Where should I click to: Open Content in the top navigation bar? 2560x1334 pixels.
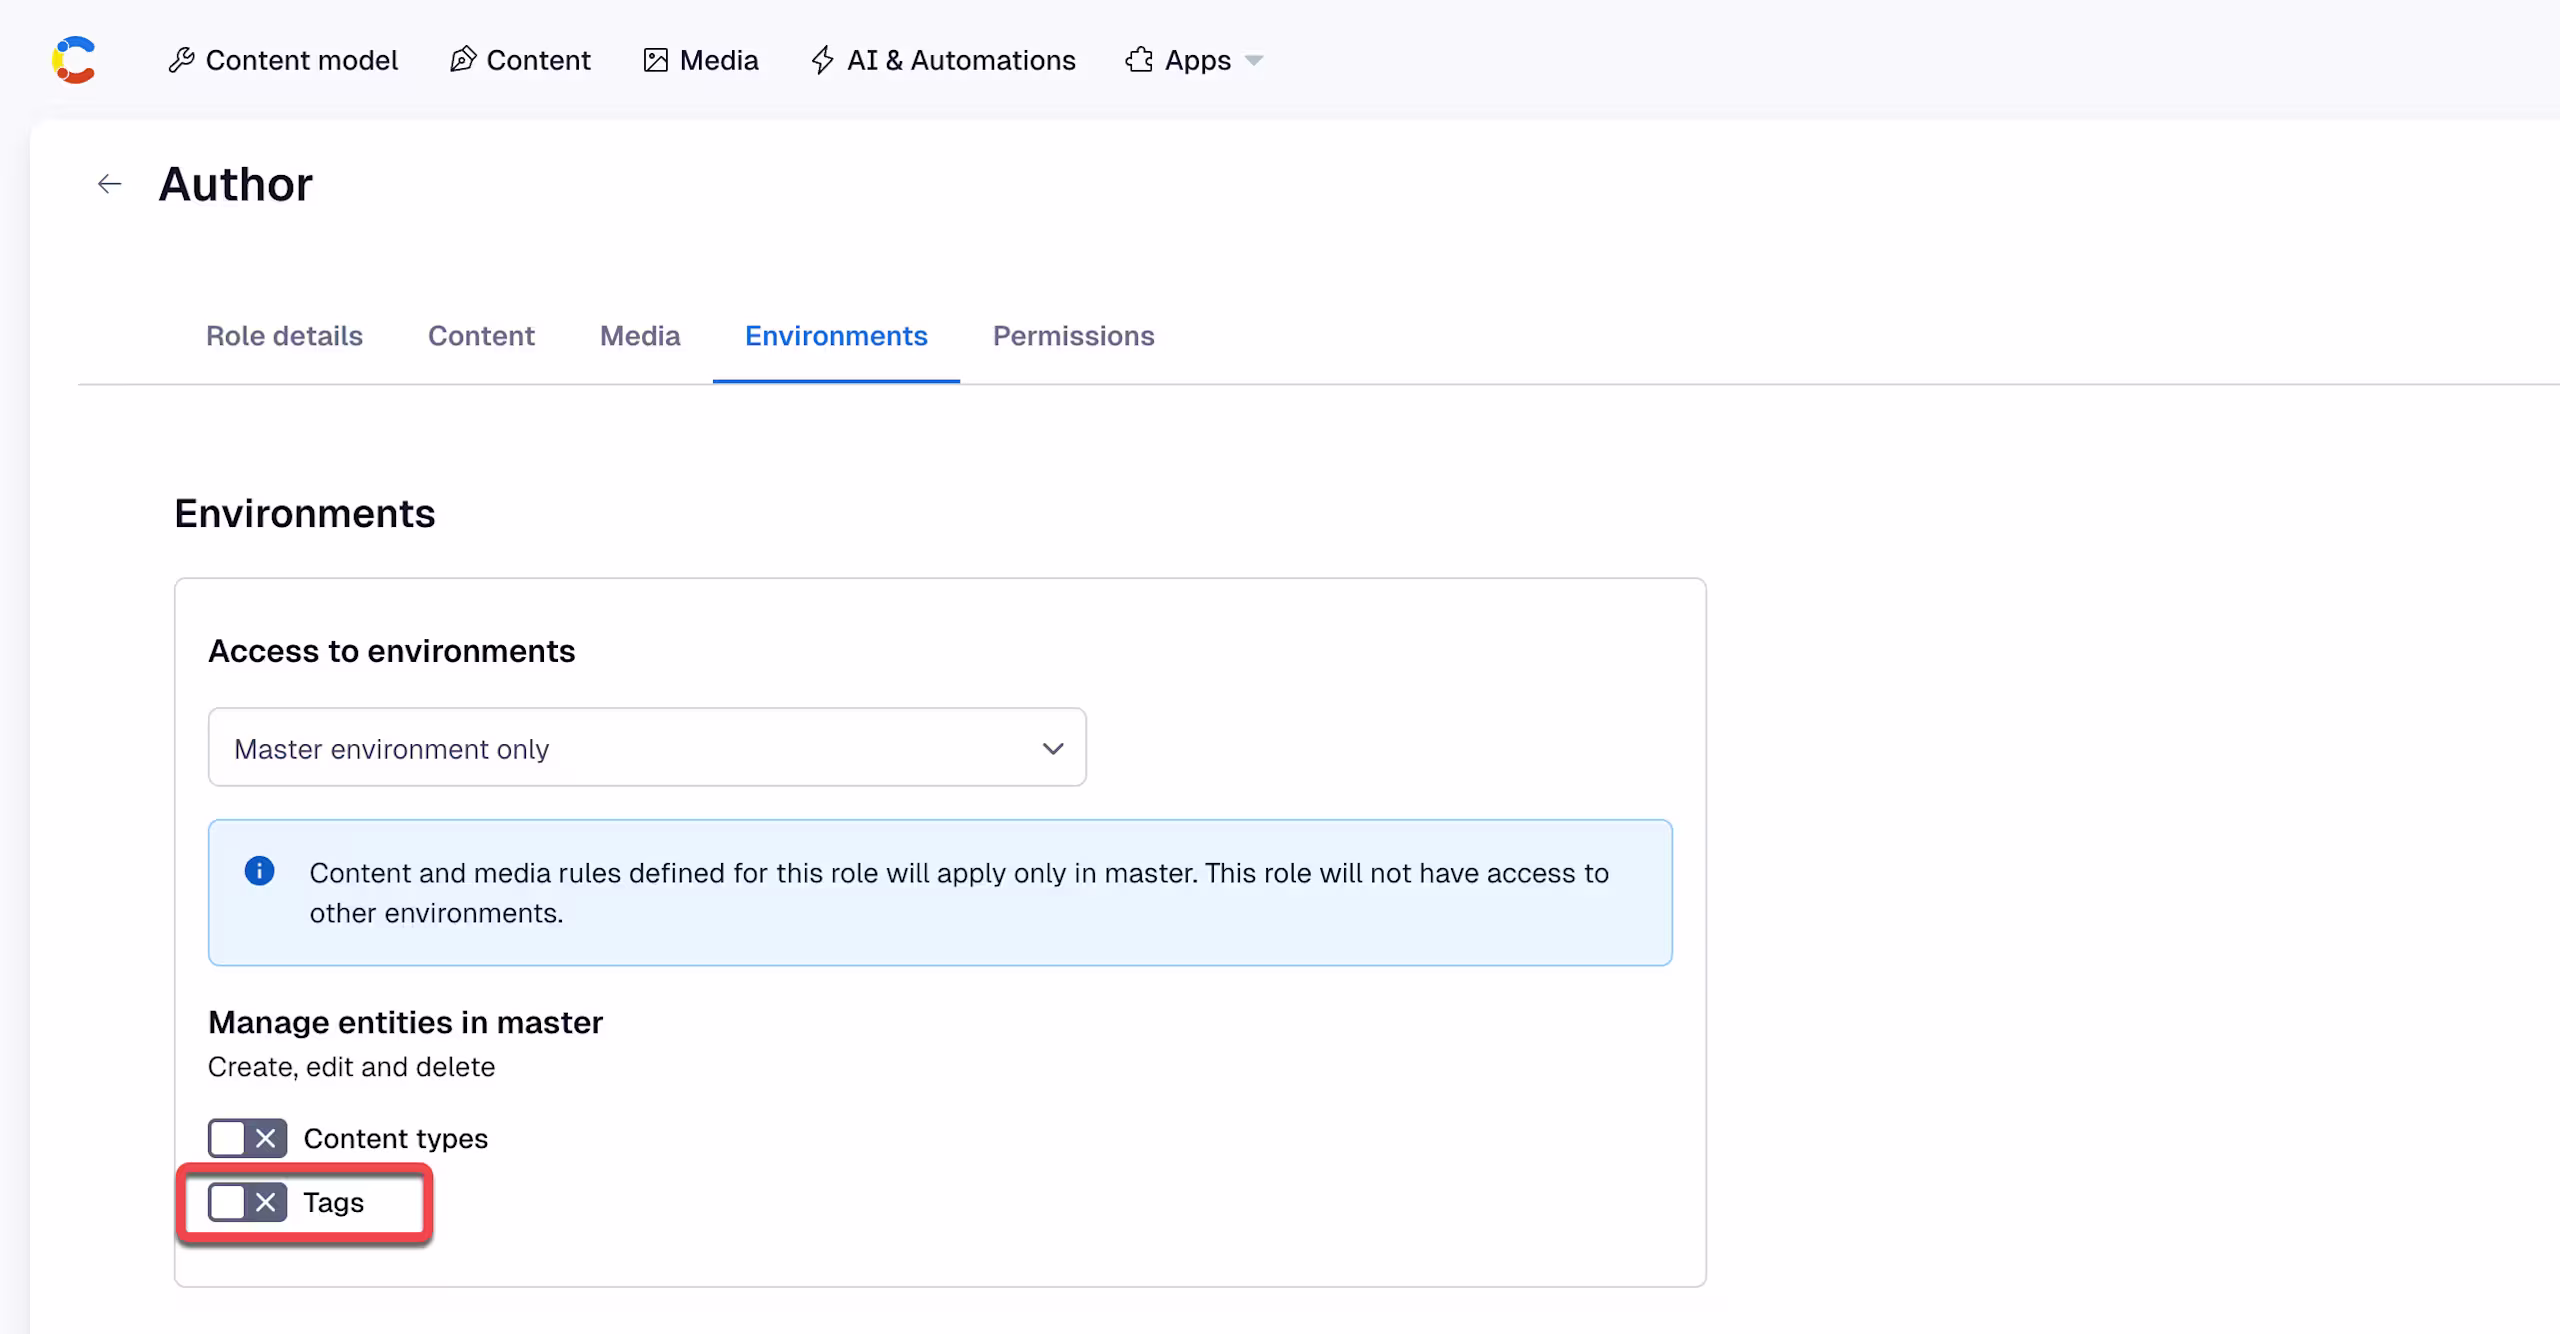[x=520, y=60]
